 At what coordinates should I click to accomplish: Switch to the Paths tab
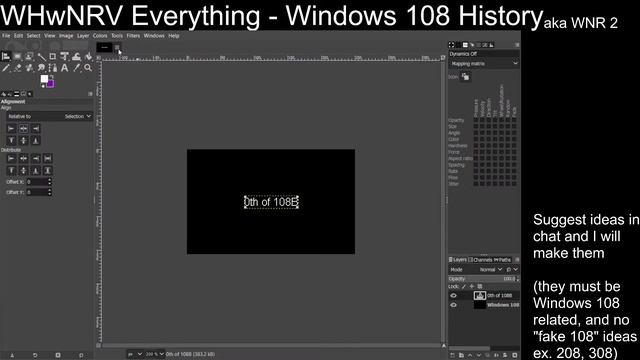pos(502,260)
